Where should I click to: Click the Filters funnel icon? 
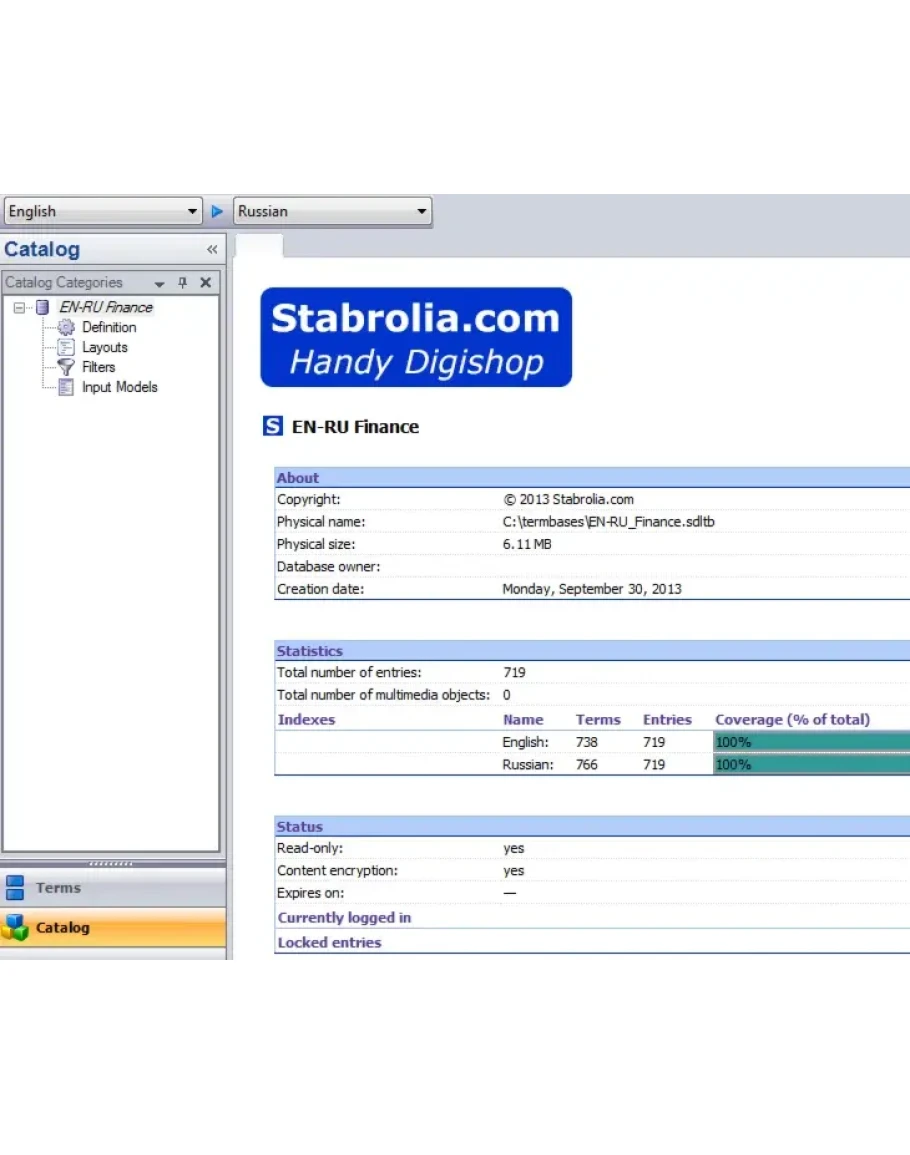tap(66, 367)
